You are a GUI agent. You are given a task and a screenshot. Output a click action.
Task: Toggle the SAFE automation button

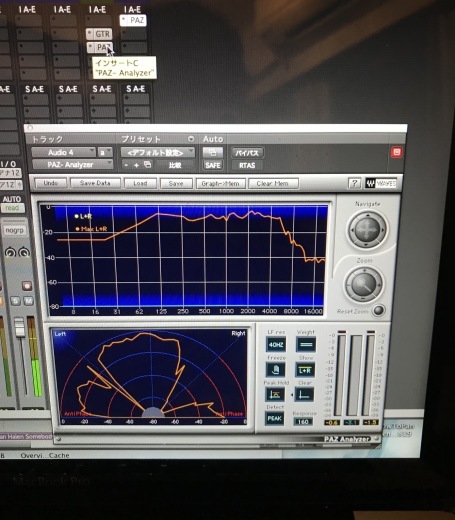213,165
